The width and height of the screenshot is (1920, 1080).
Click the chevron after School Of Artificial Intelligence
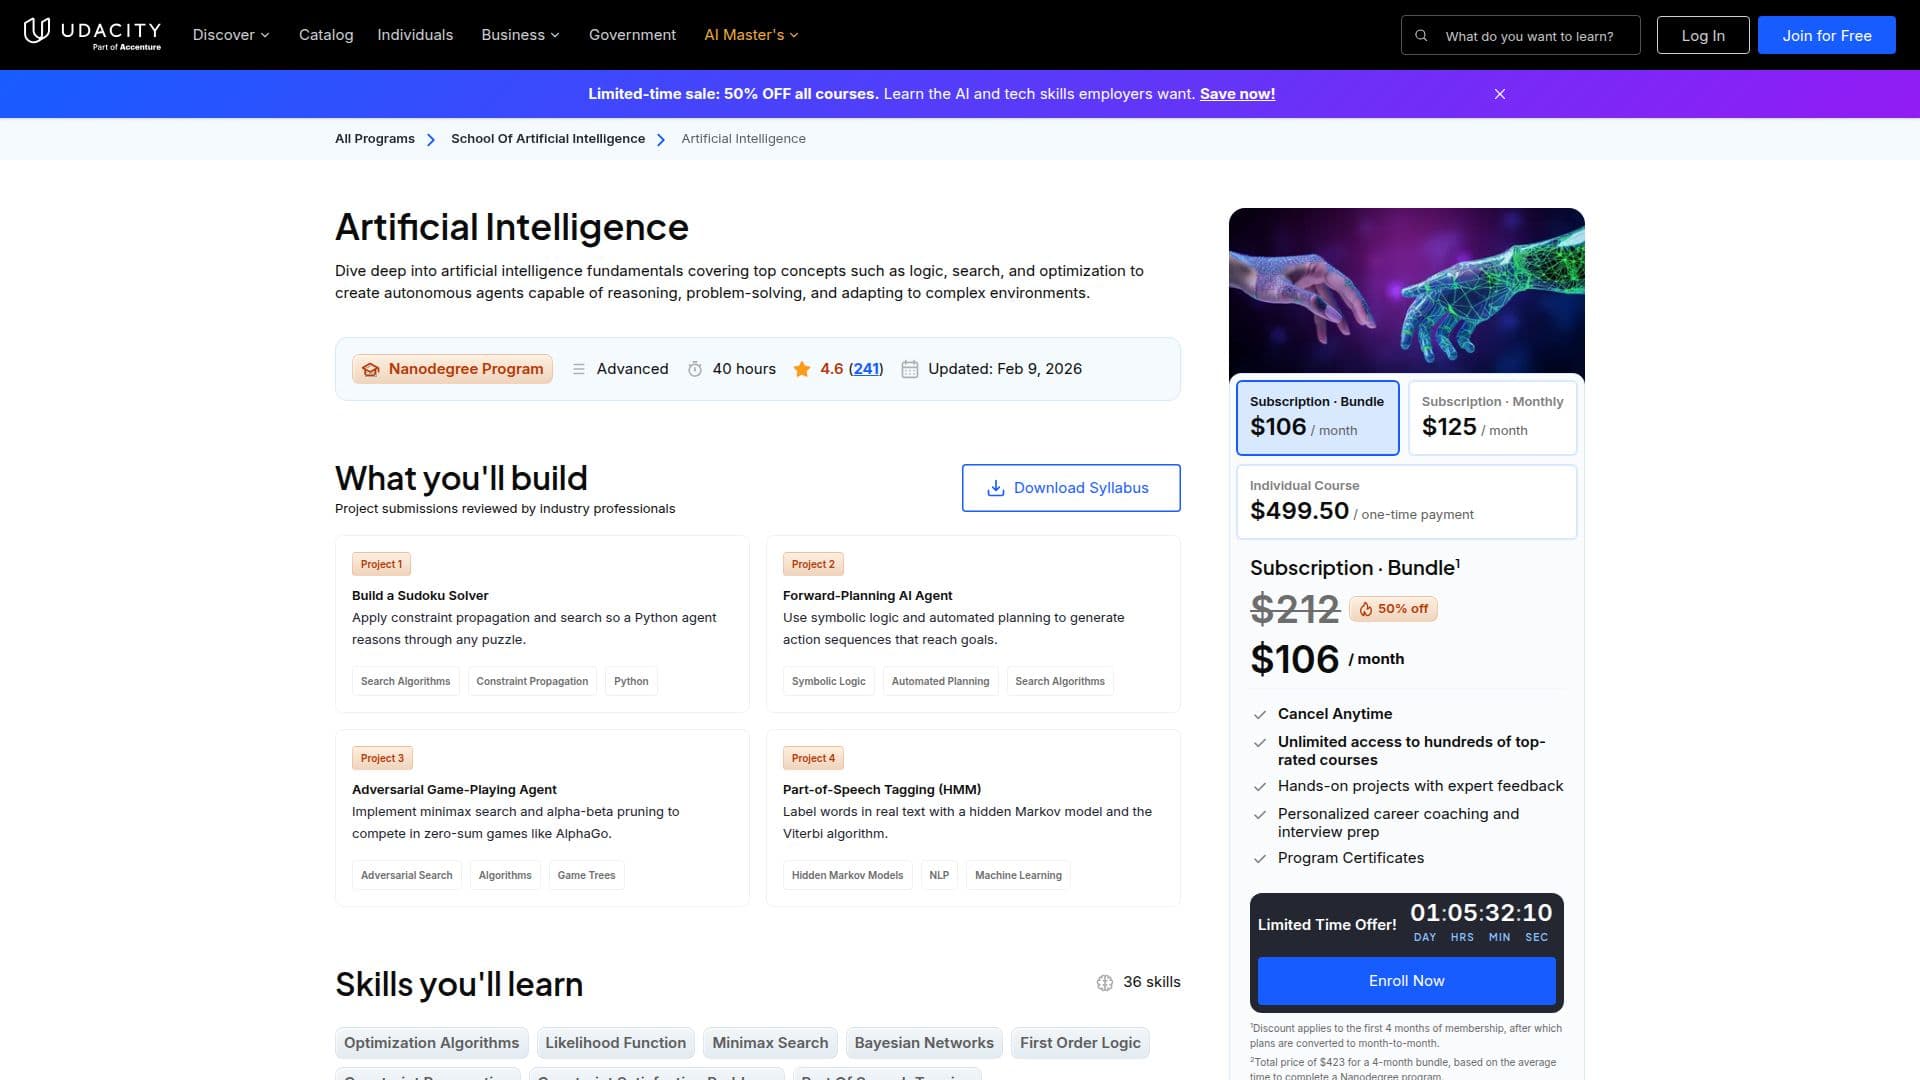pyautogui.click(x=661, y=140)
